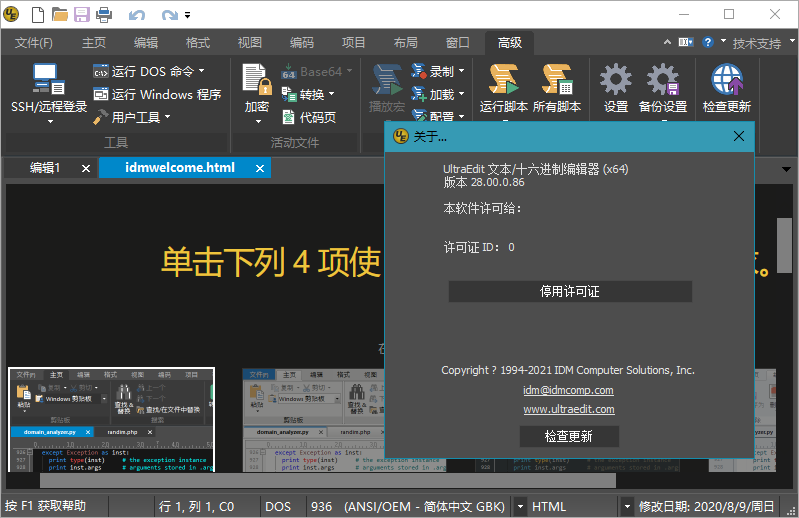Click the undo arrow in quick access toolbar
Image resolution: width=799 pixels, height=518 pixels.
pos(136,15)
